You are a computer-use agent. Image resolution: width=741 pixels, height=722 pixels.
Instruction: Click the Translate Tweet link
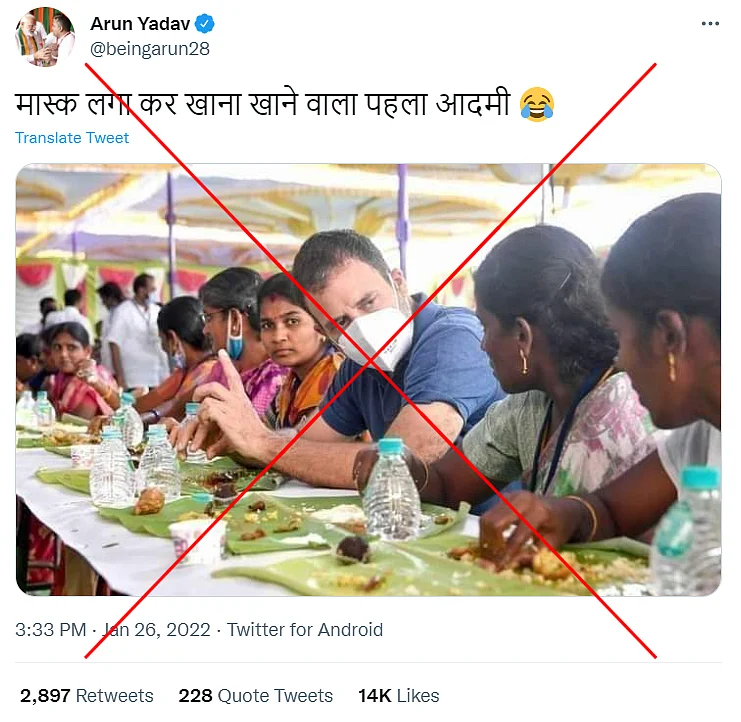point(72,138)
